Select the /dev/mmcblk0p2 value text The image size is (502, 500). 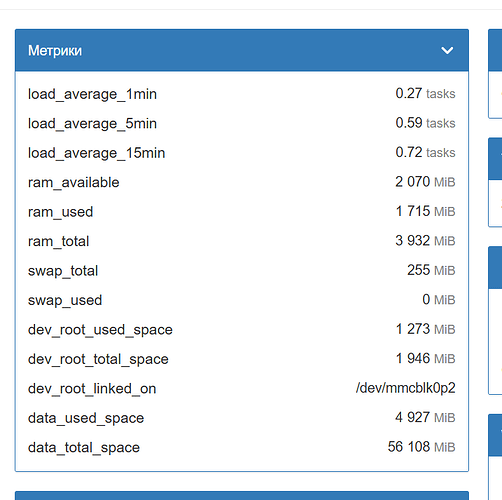coord(406,388)
